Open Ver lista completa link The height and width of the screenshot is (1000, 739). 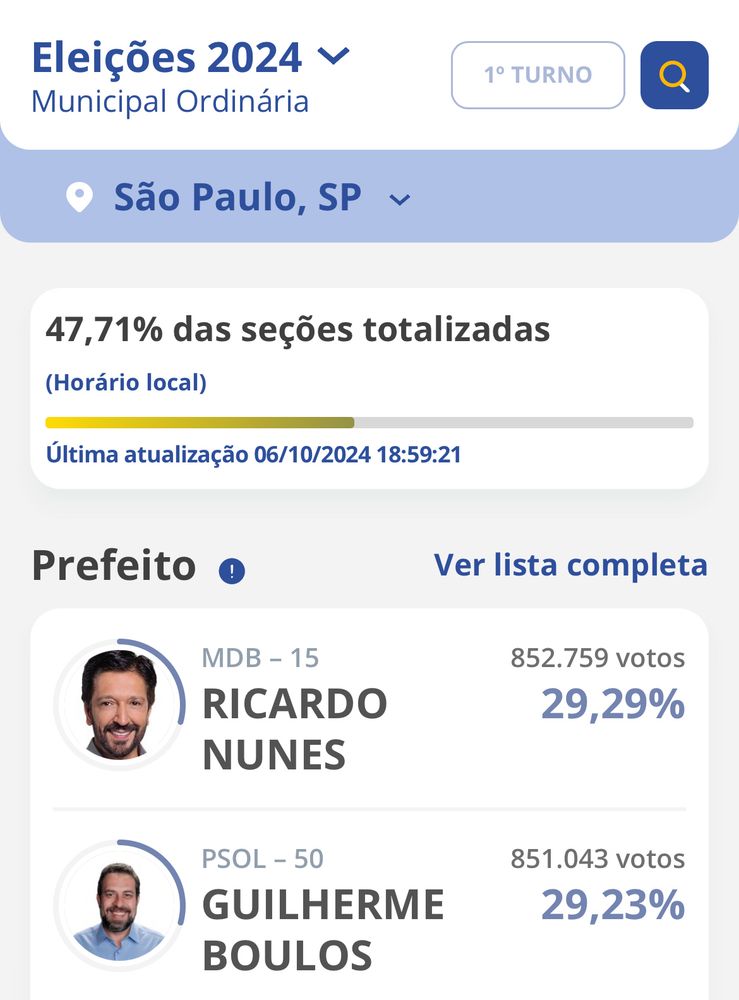click(x=571, y=565)
